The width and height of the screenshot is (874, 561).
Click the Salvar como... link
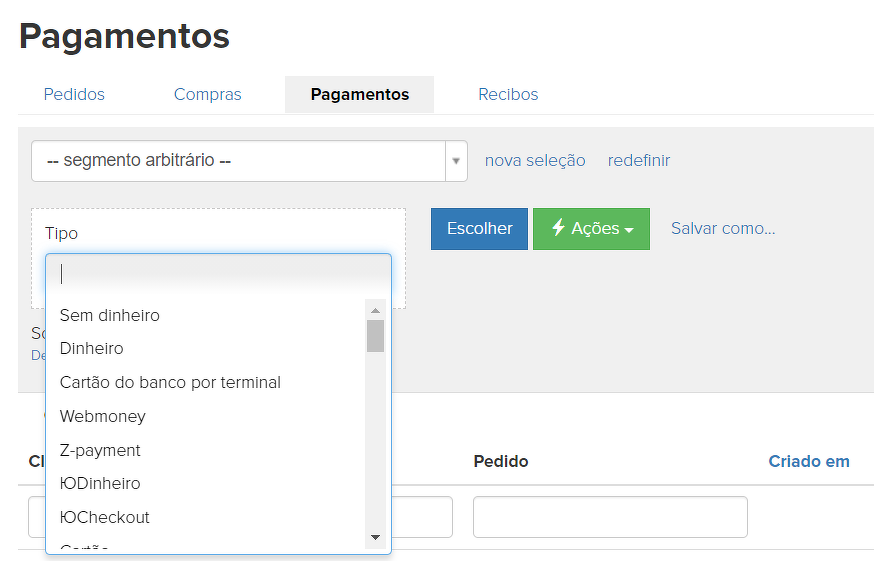723,228
